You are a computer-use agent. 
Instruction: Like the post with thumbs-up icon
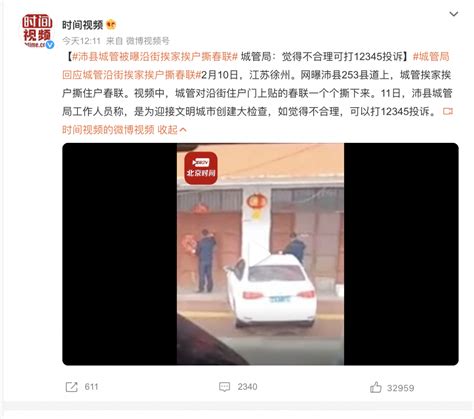click(x=375, y=387)
